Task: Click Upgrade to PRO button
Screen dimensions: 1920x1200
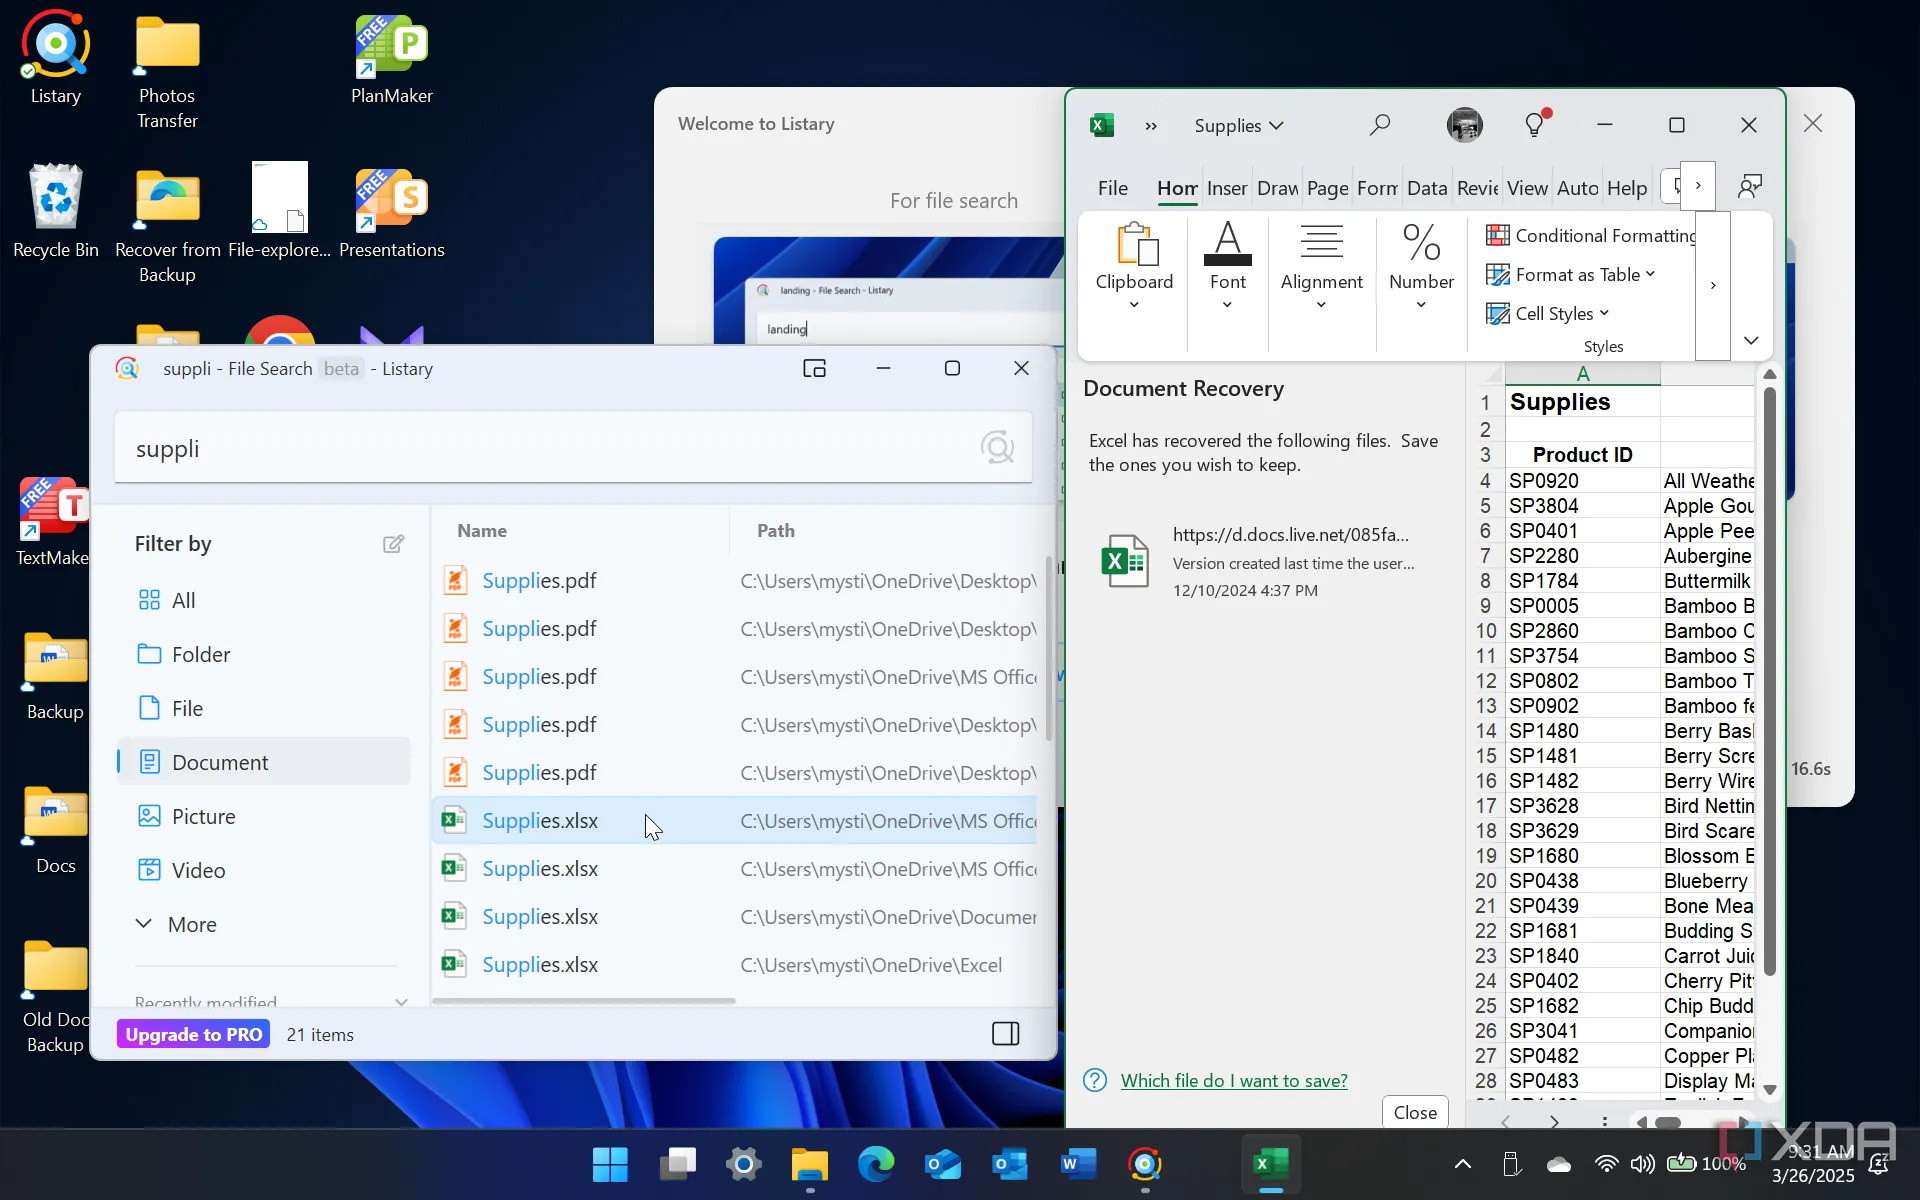Action: (x=193, y=1034)
